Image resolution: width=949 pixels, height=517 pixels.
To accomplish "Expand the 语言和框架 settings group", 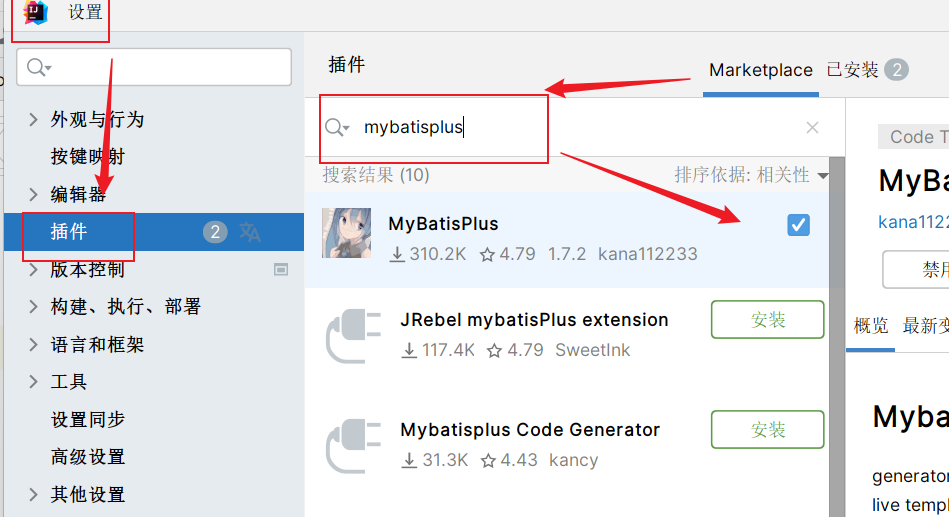I will pos(34,345).
